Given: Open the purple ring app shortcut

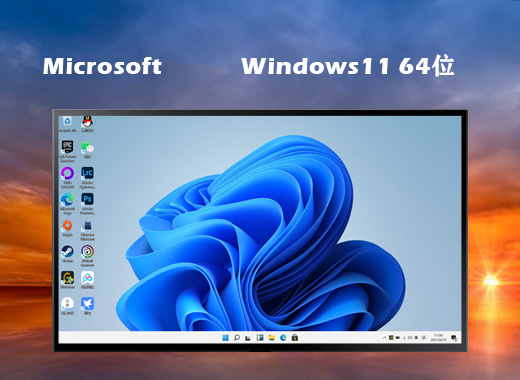Looking at the screenshot, I should pyautogui.click(x=67, y=177).
